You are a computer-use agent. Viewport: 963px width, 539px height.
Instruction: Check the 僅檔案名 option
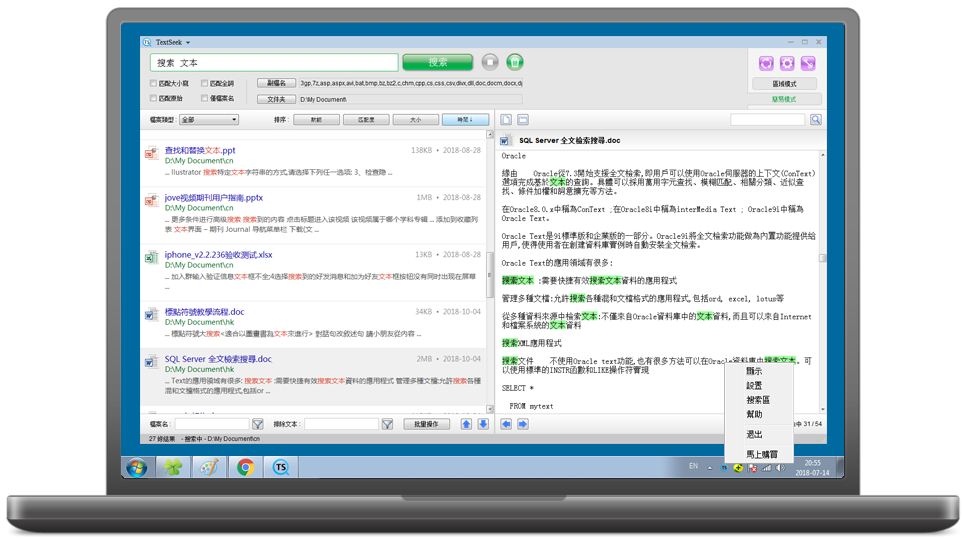[204, 99]
